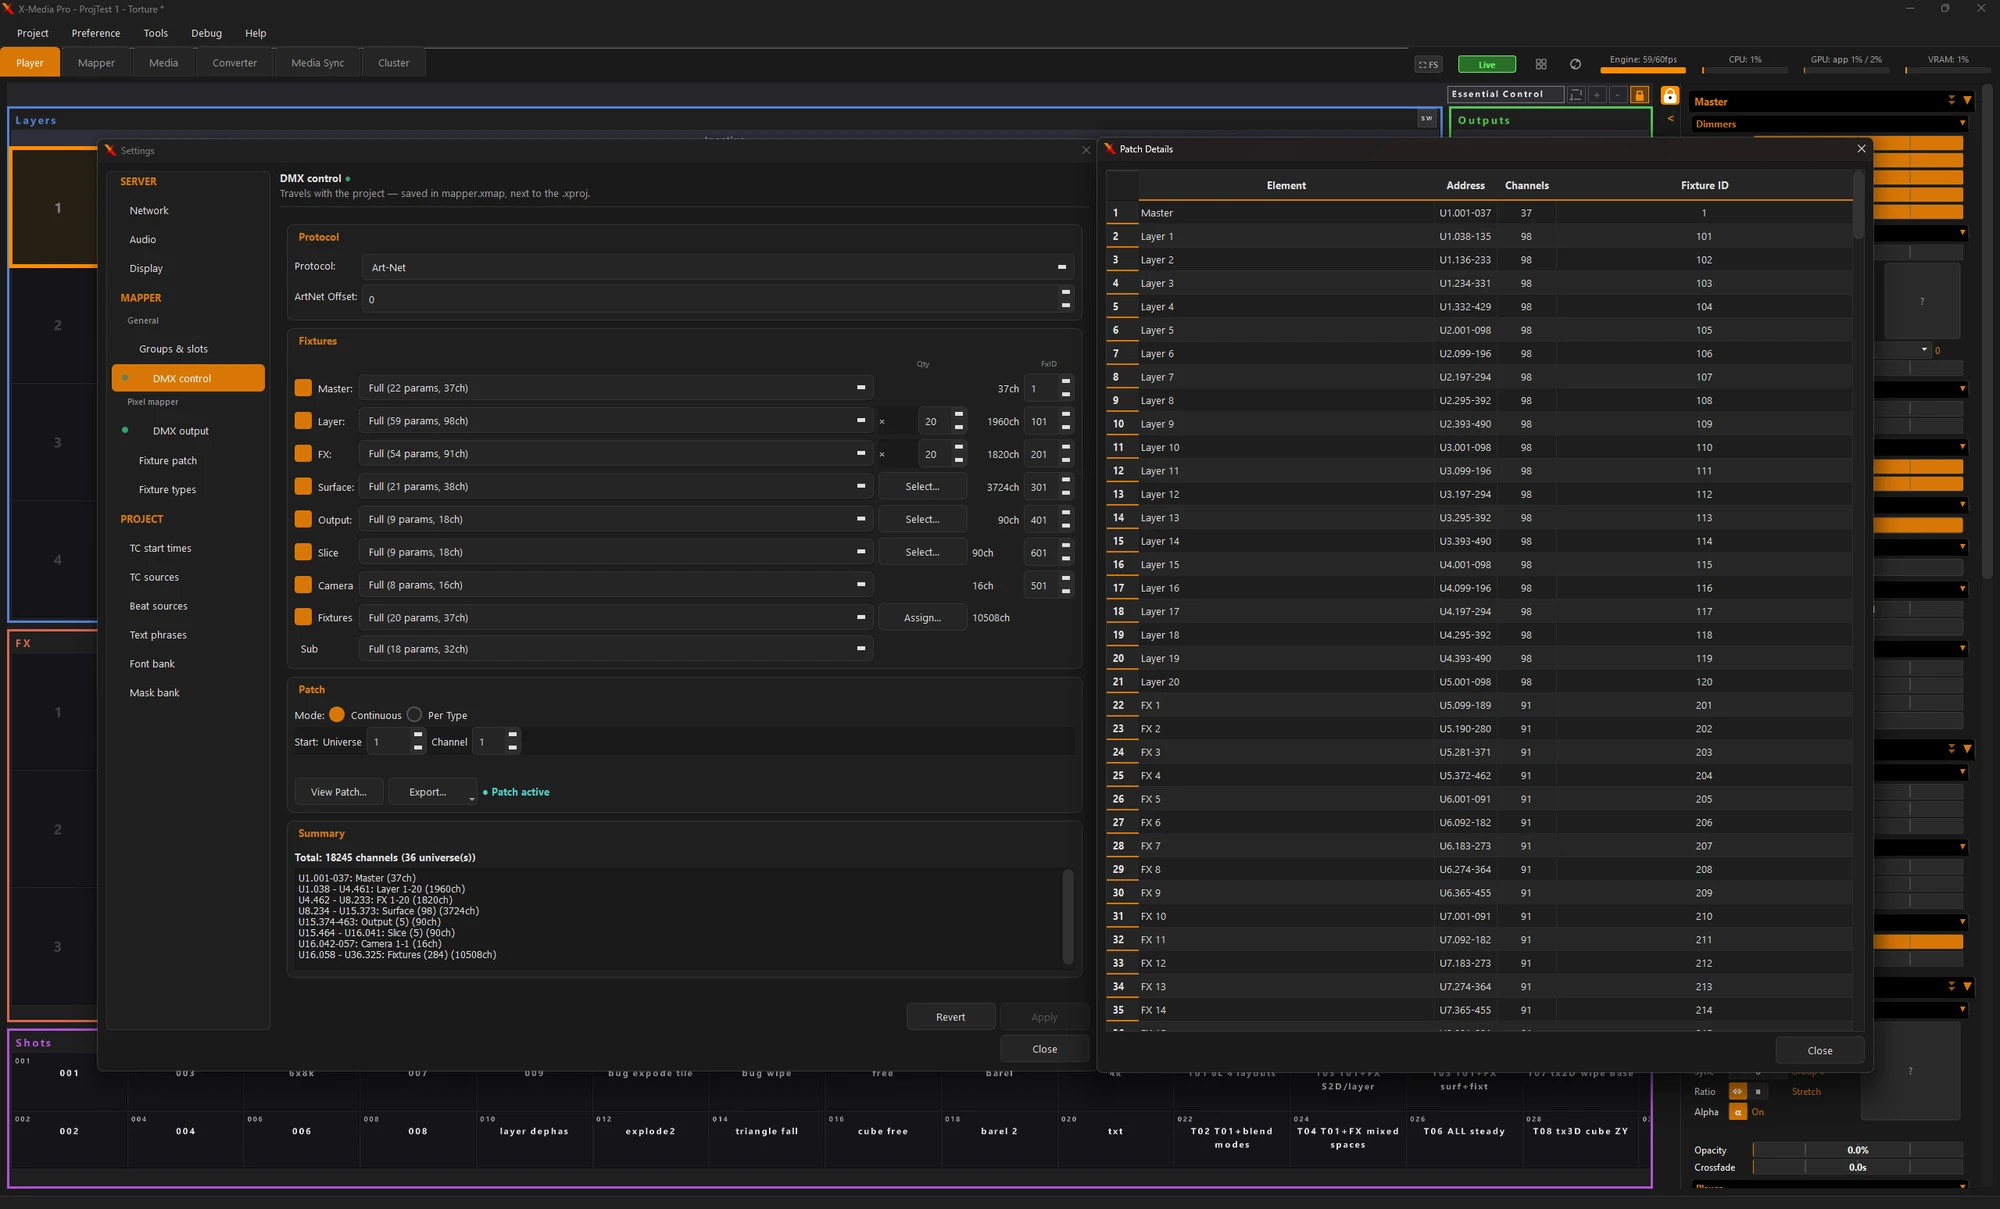Collapse side panel with the orange arrow
Viewport: 2000px width, 1209px height.
click(1670, 119)
